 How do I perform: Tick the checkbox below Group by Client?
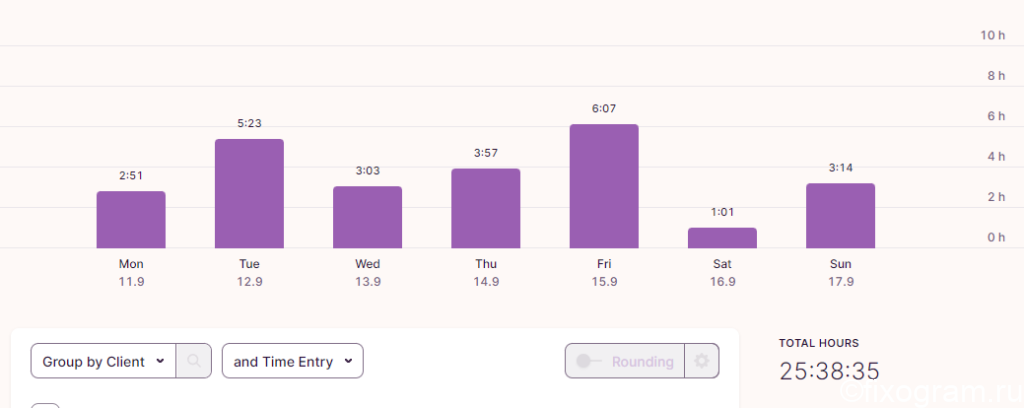pos(46,406)
